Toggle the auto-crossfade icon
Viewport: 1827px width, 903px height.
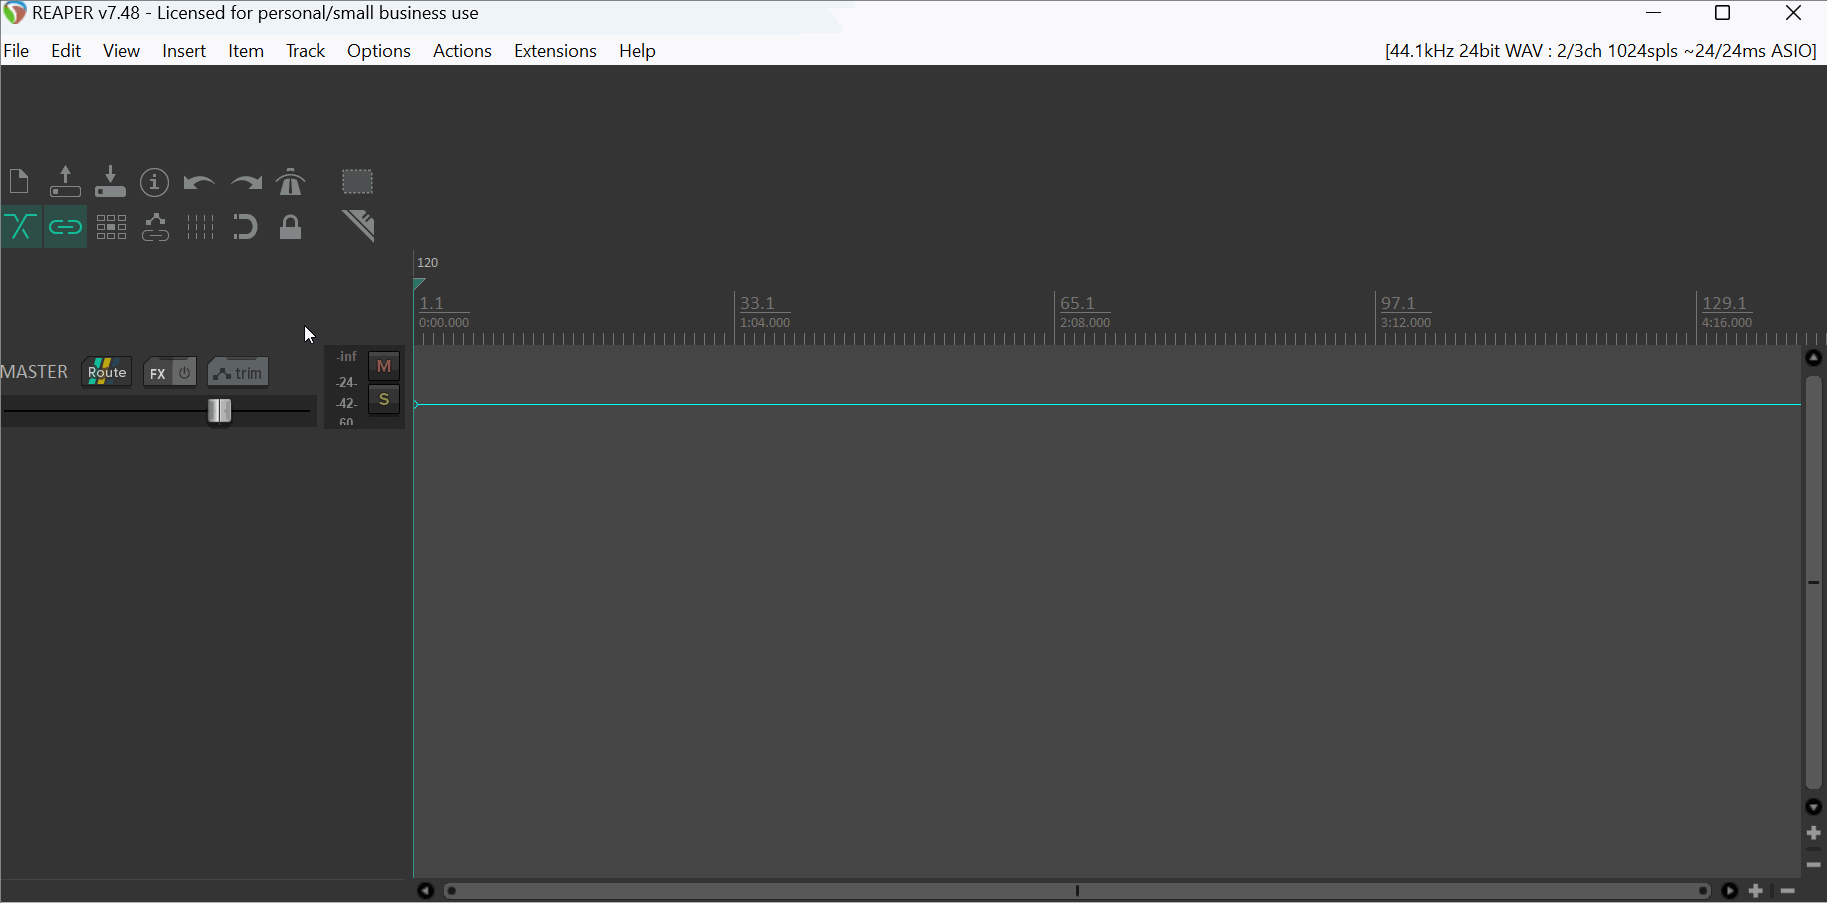click(21, 227)
